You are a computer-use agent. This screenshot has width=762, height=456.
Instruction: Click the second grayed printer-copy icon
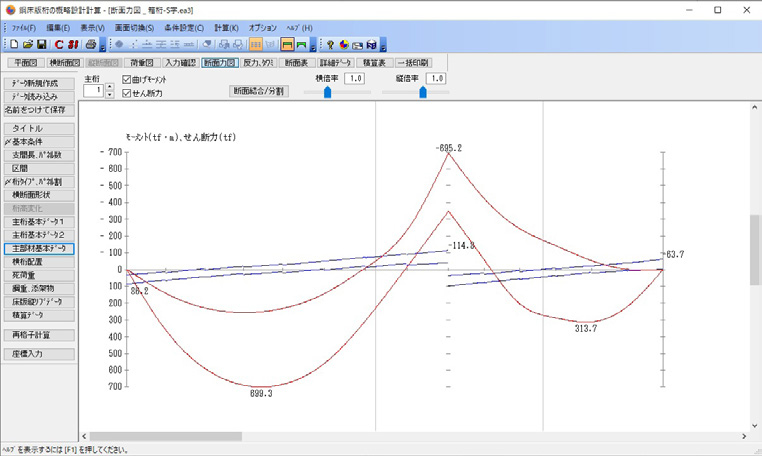[x=238, y=45]
